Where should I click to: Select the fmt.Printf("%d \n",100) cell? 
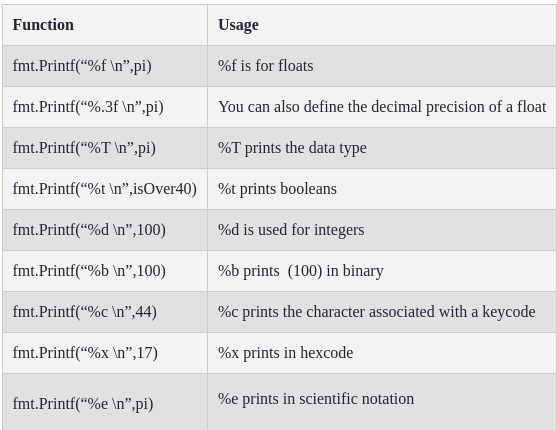(x=105, y=230)
